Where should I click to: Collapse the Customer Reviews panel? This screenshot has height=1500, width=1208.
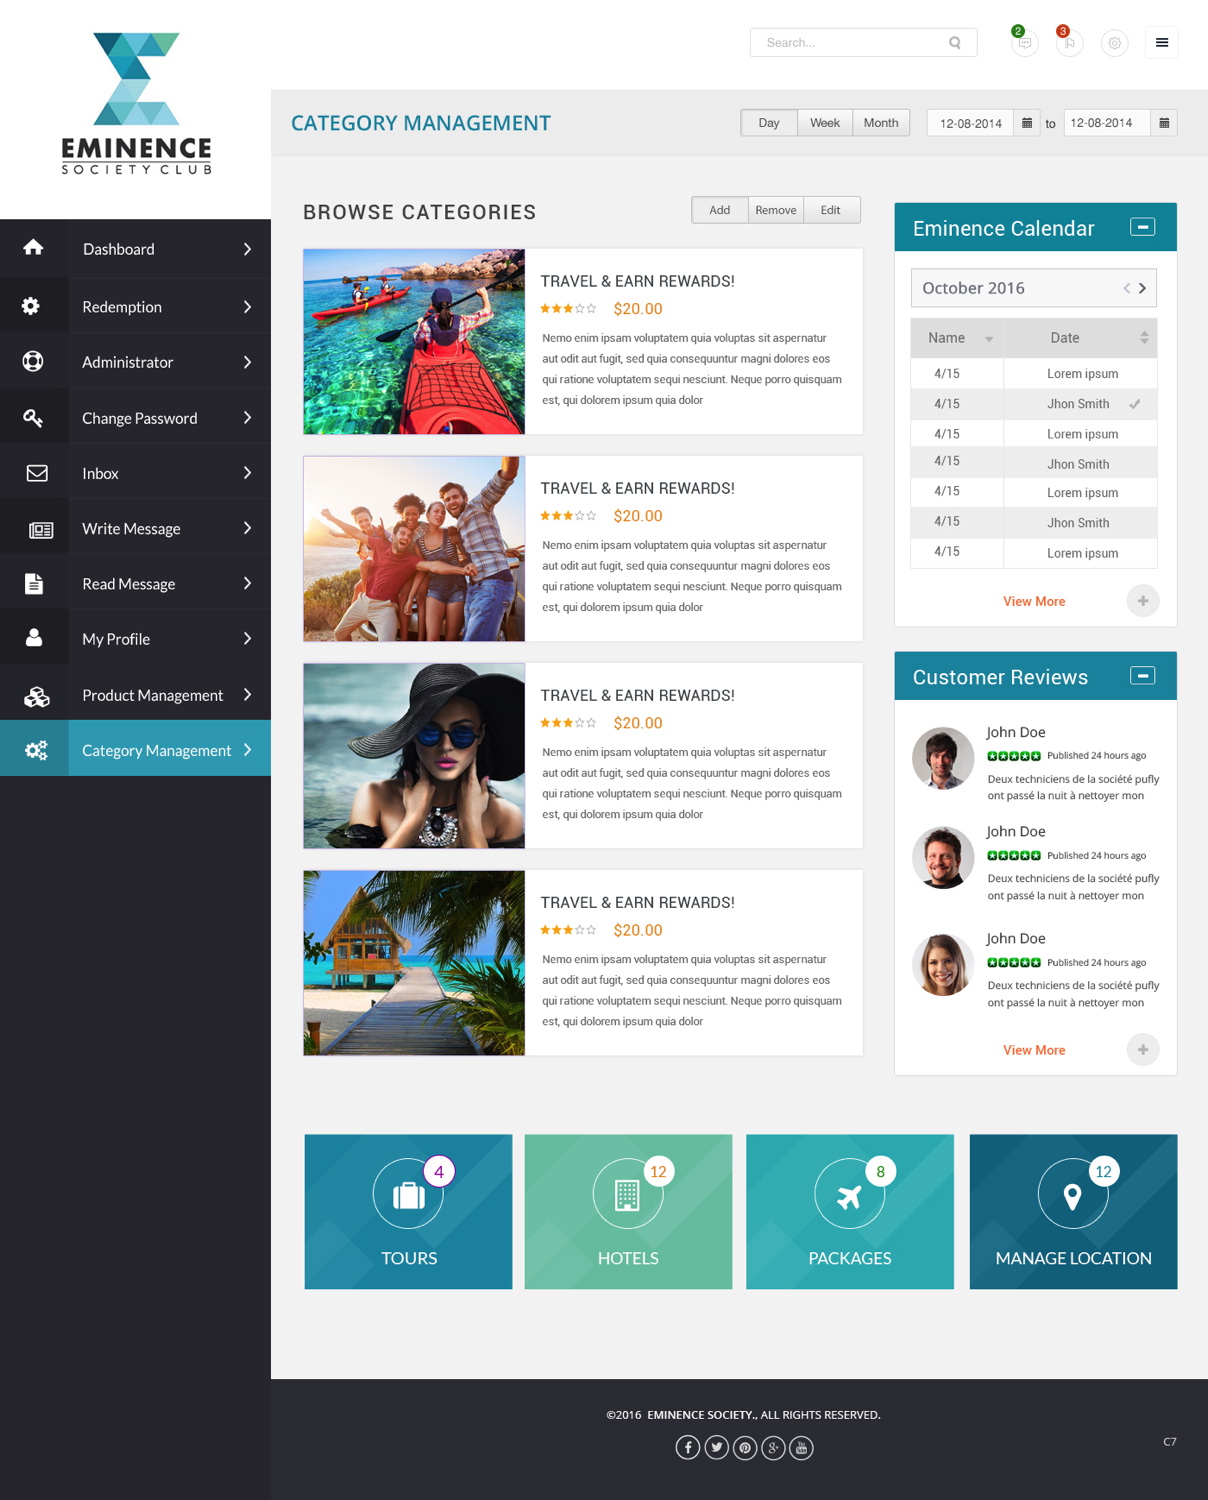(1142, 675)
